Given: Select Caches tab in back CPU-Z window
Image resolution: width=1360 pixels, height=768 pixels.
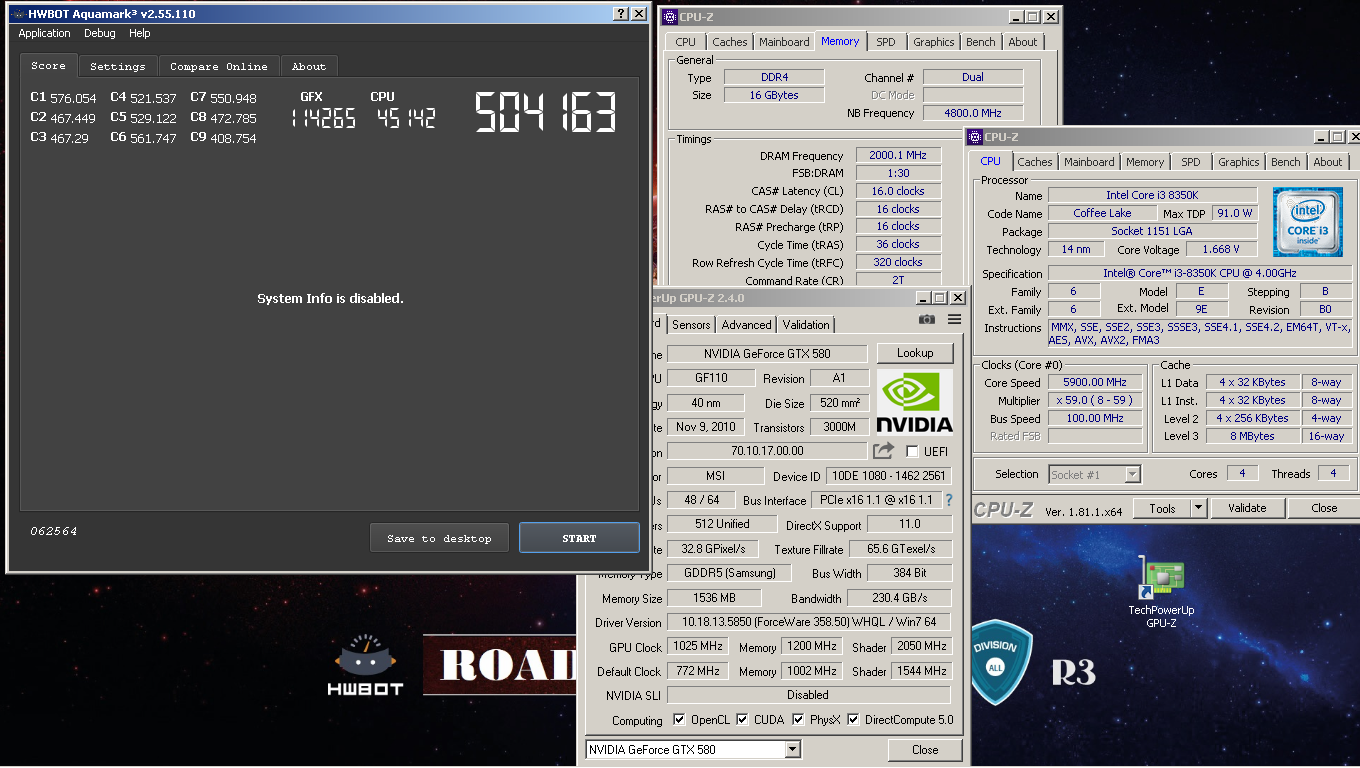Looking at the screenshot, I should click(730, 42).
